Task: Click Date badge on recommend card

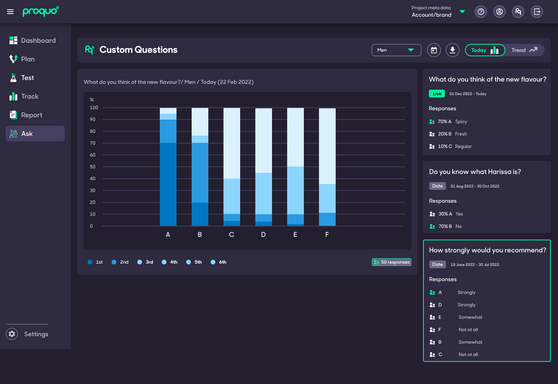Action: coord(437,264)
